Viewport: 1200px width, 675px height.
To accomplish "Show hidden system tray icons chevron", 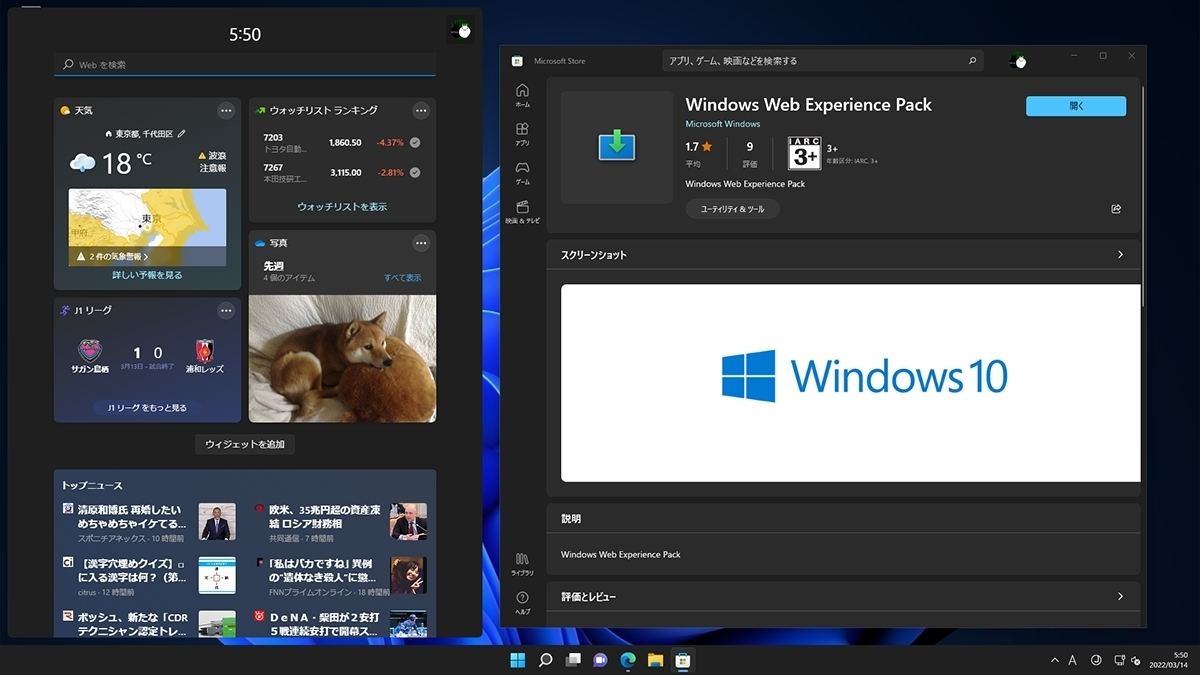I will 1054,660.
